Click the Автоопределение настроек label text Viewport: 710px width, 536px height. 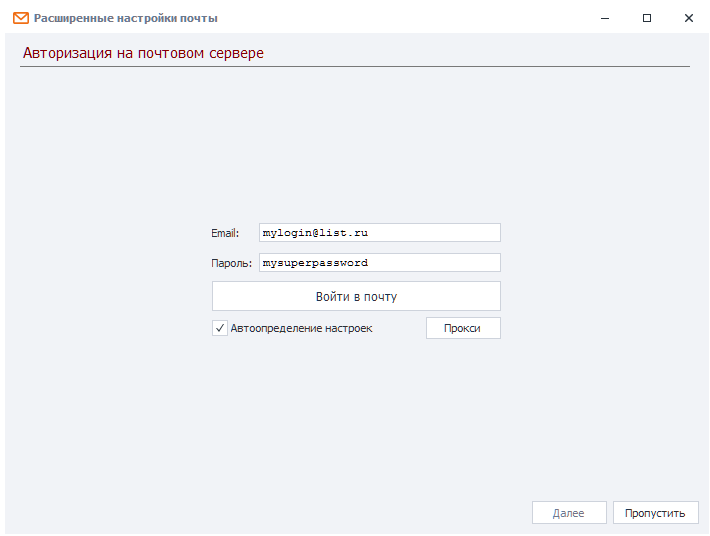(x=301, y=328)
